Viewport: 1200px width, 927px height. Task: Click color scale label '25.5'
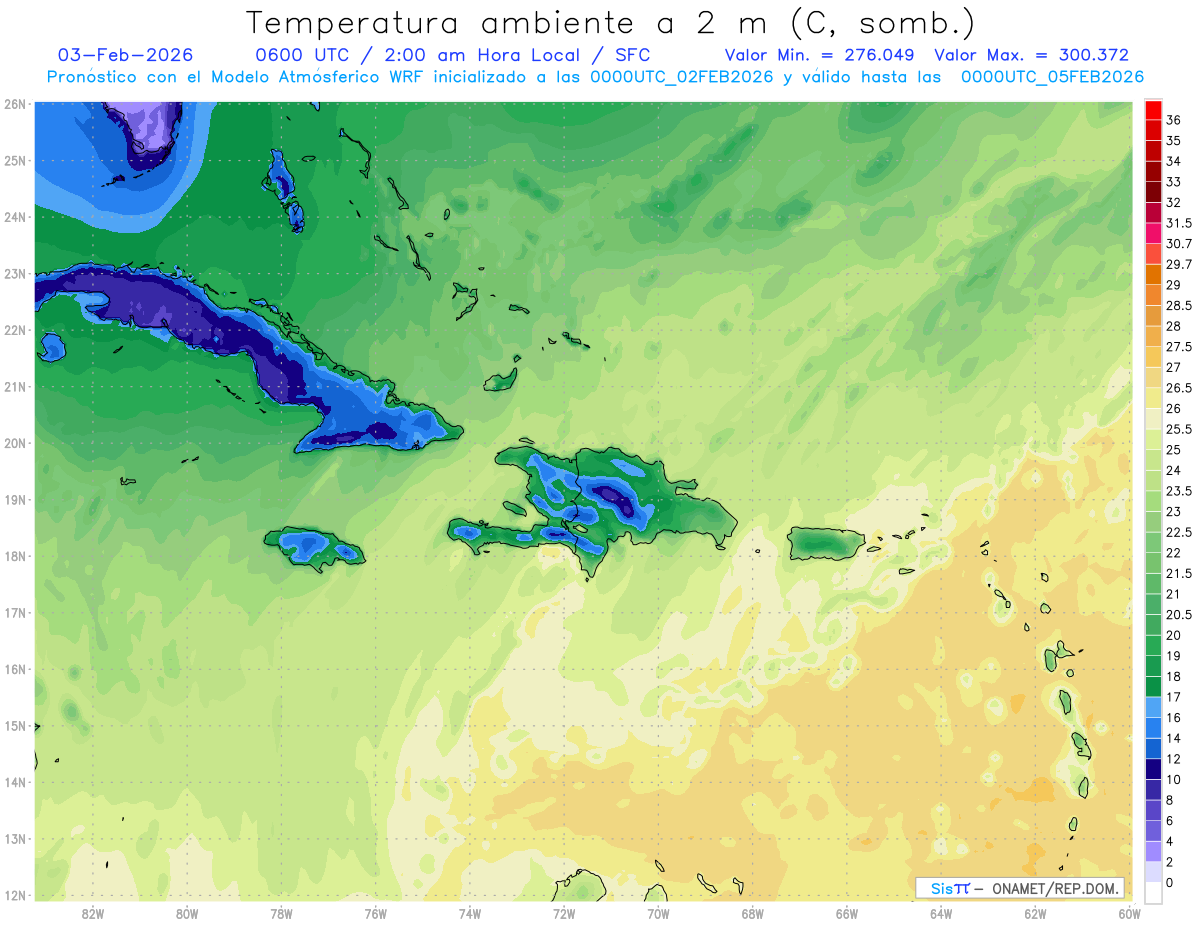point(1178,429)
